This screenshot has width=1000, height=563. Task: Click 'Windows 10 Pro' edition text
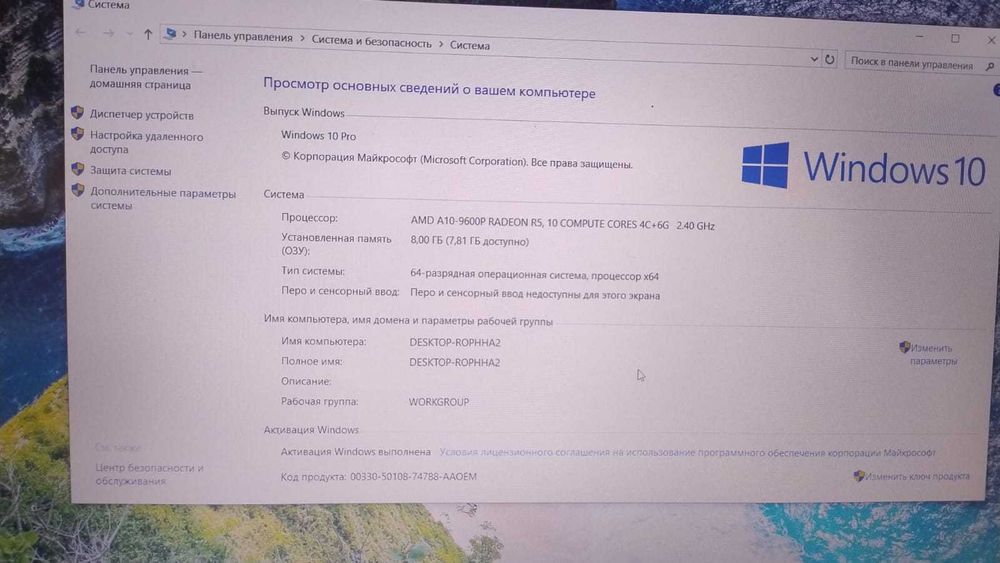tap(318, 135)
